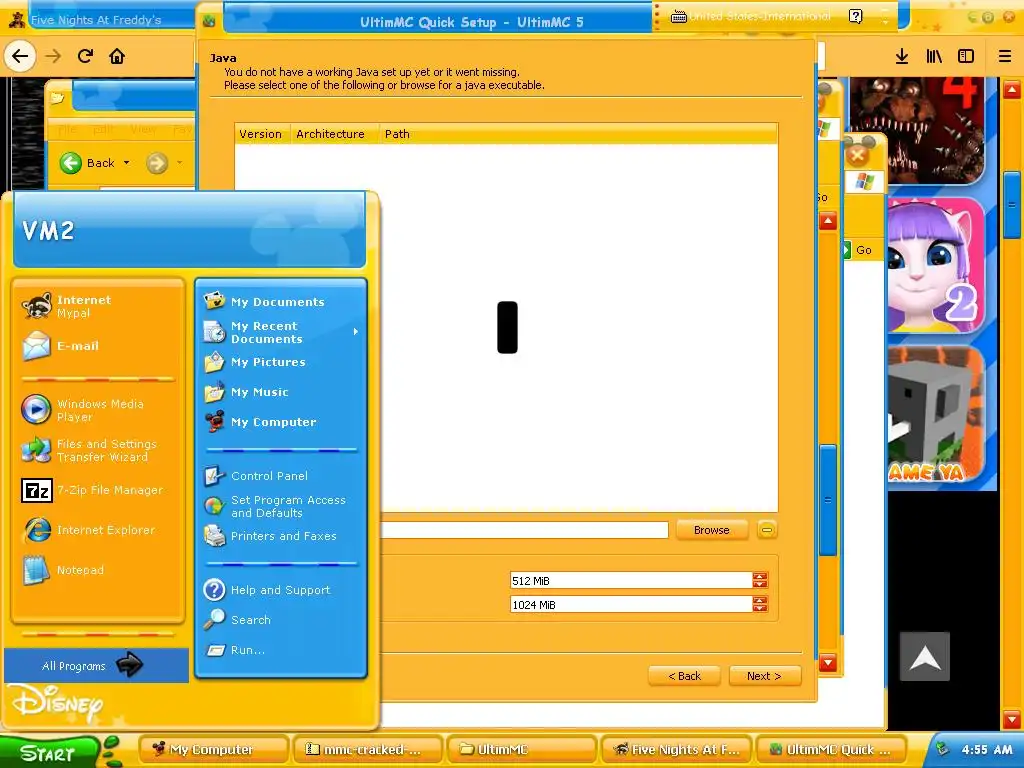Viewport: 1024px width, 768px height.
Task: Switch to UltimMC Quick taskbar item
Action: click(x=830, y=750)
